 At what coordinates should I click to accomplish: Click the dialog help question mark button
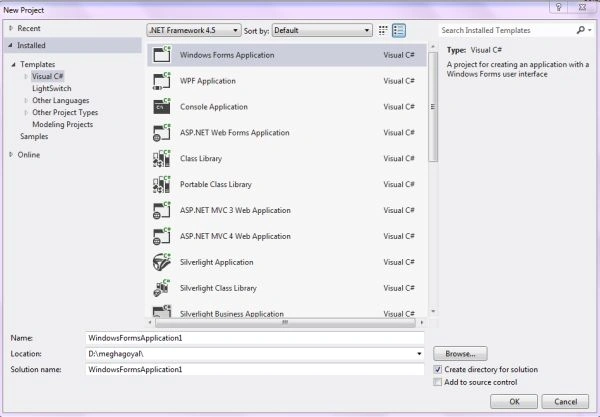click(558, 7)
